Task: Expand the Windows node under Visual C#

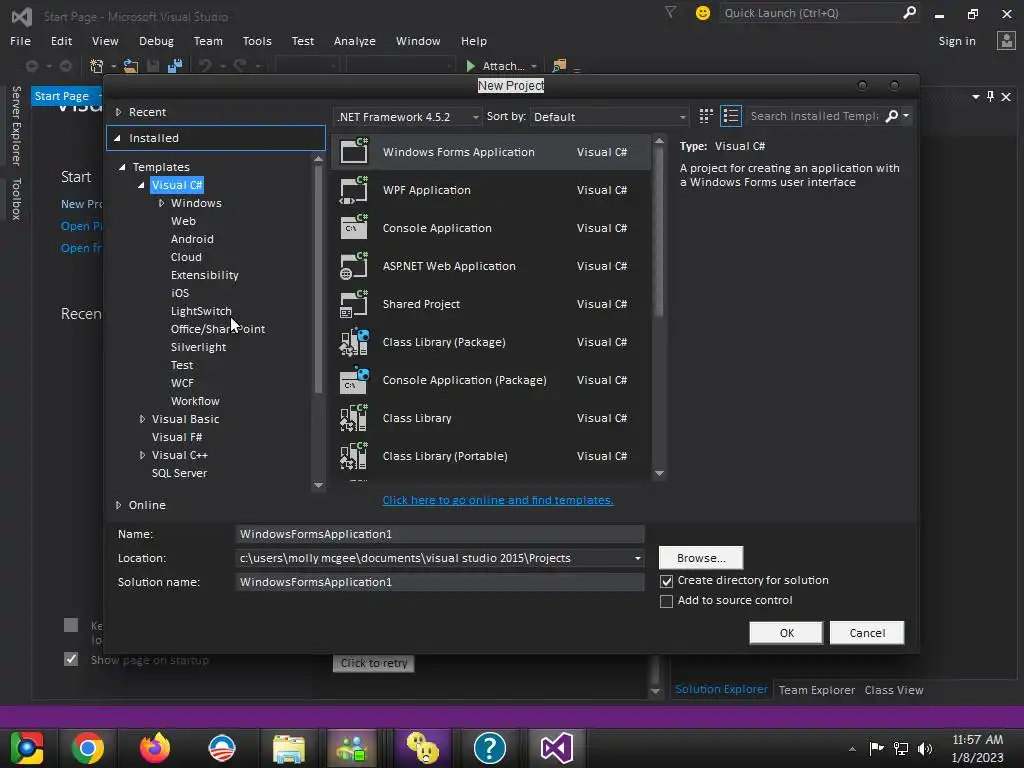Action: pos(161,203)
